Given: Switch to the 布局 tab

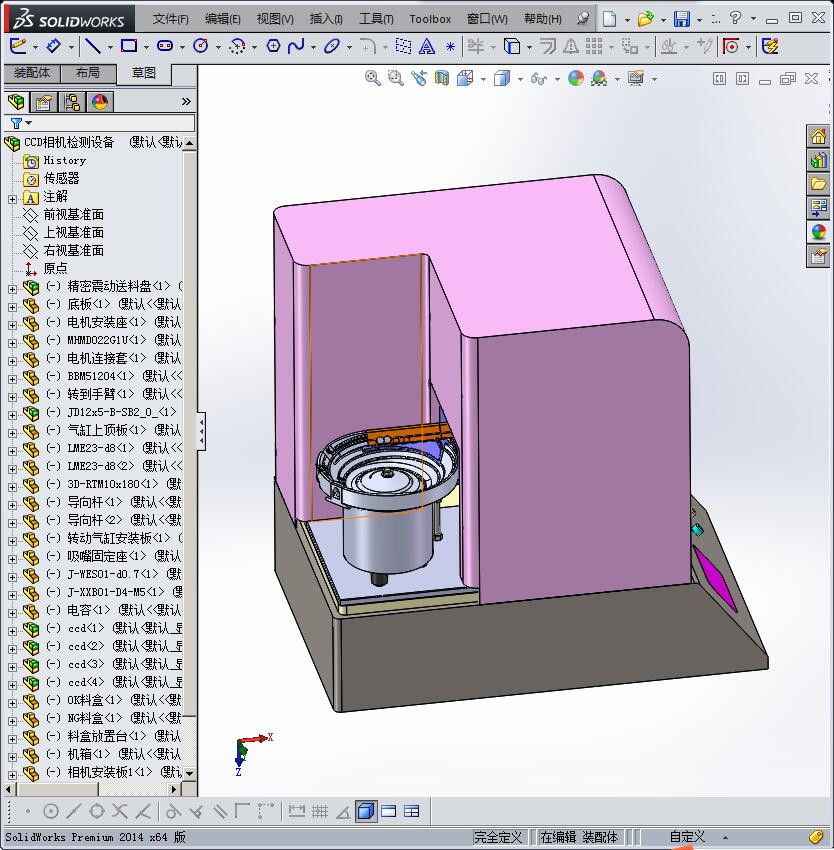Looking at the screenshot, I should 88,73.
